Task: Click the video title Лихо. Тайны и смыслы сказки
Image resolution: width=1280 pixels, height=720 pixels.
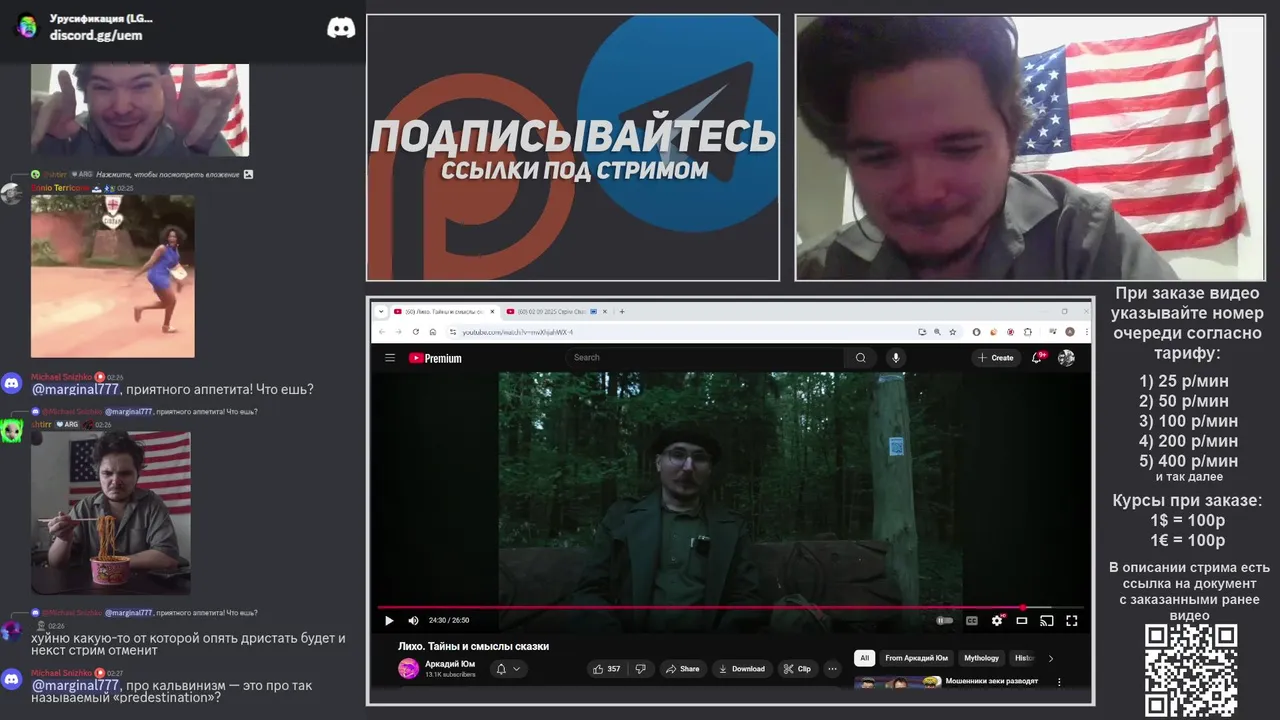Action: pos(473,646)
